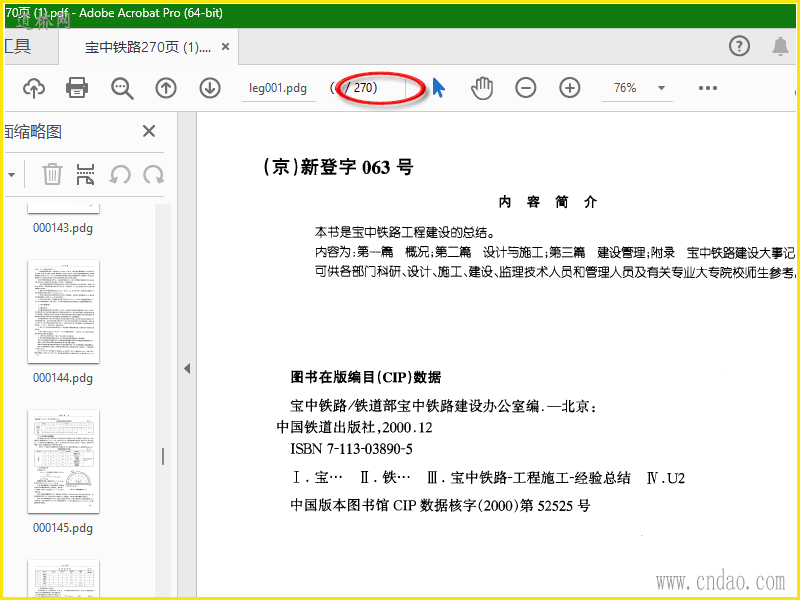
Task: Click the (京)新登字 063 号 heading
Action: click(x=338, y=167)
